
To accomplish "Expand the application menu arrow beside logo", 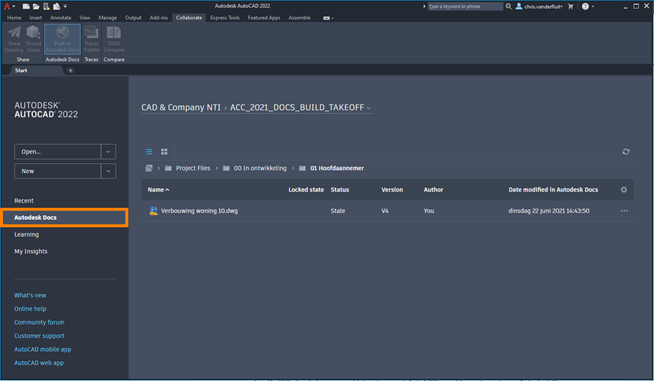I will pyautogui.click(x=14, y=6).
